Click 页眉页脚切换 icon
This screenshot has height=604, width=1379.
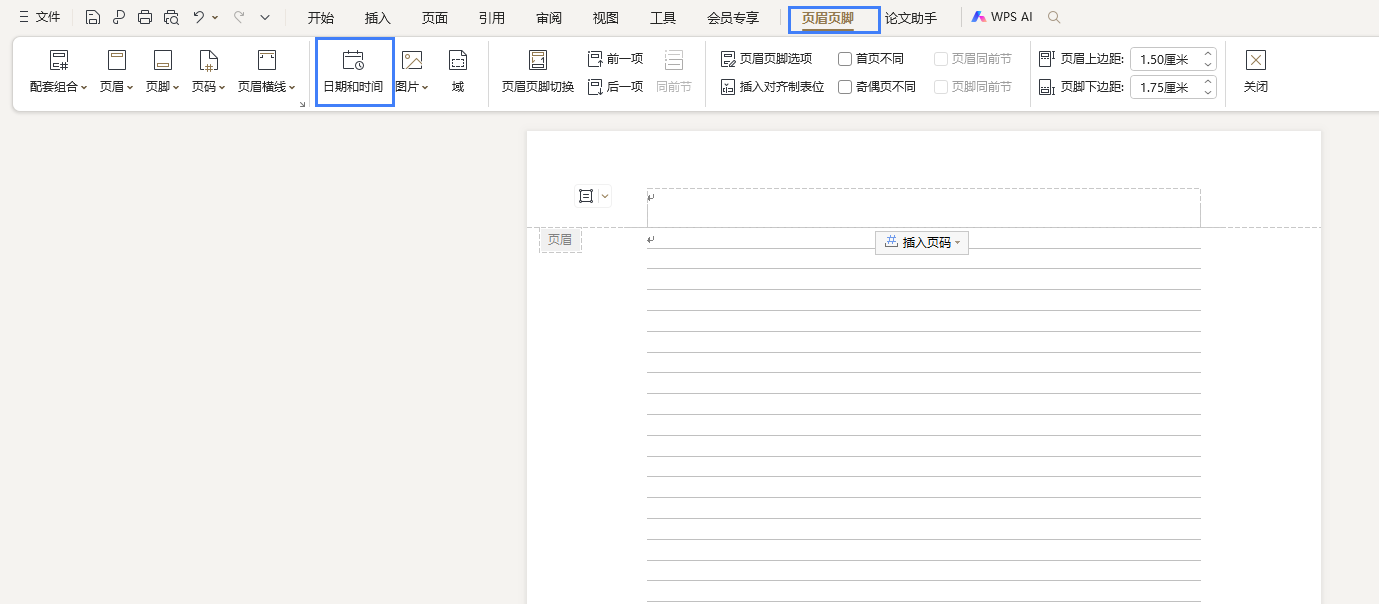click(x=538, y=72)
